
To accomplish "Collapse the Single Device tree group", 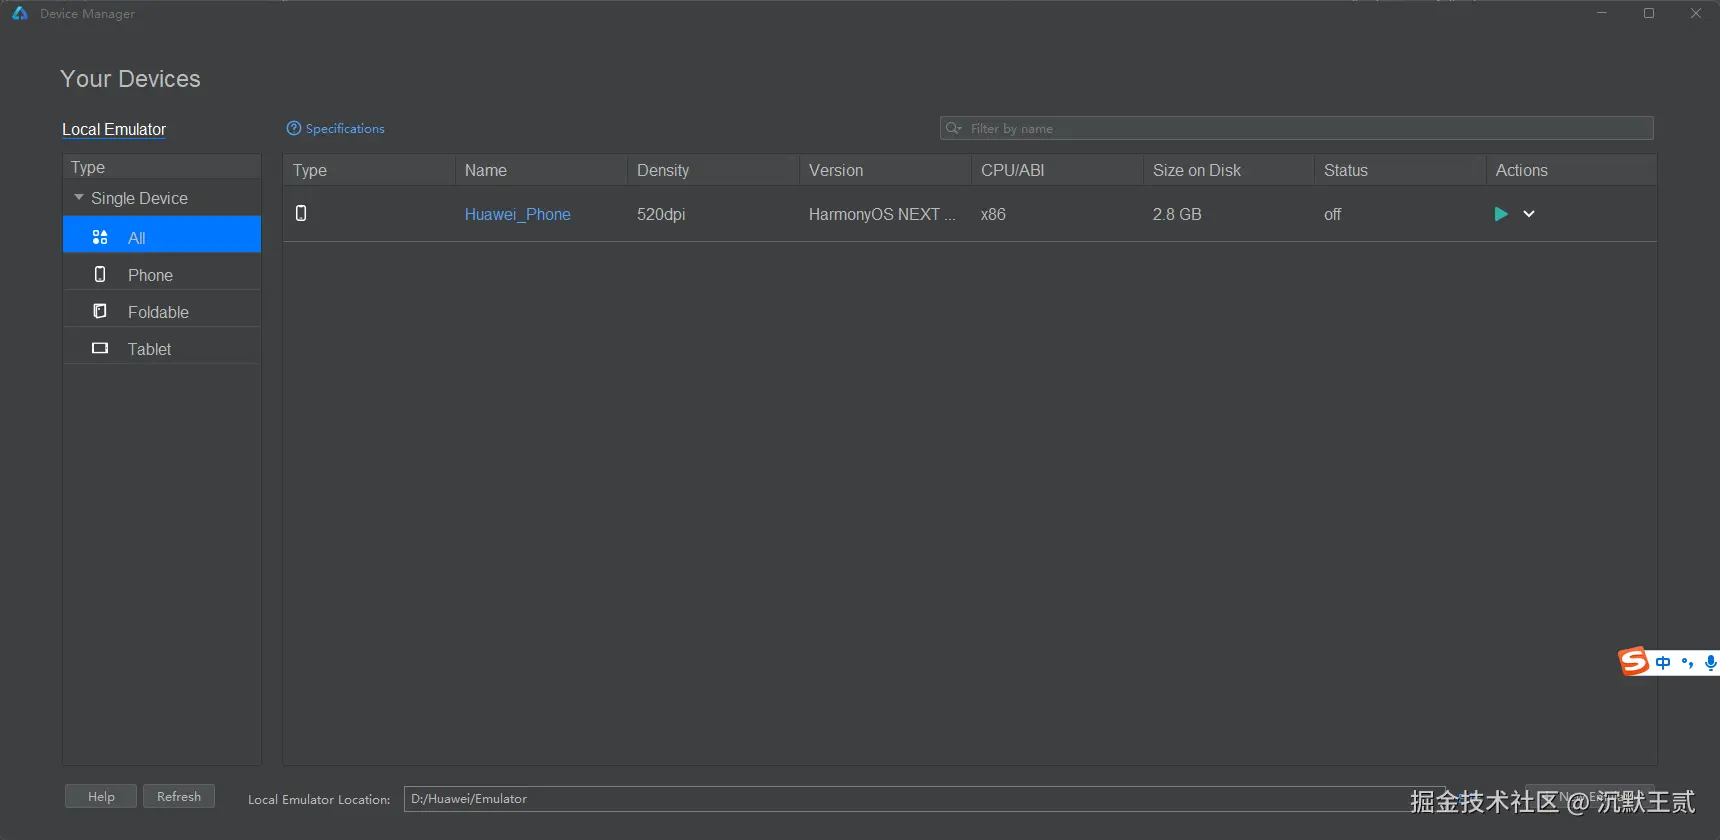I will coord(79,198).
